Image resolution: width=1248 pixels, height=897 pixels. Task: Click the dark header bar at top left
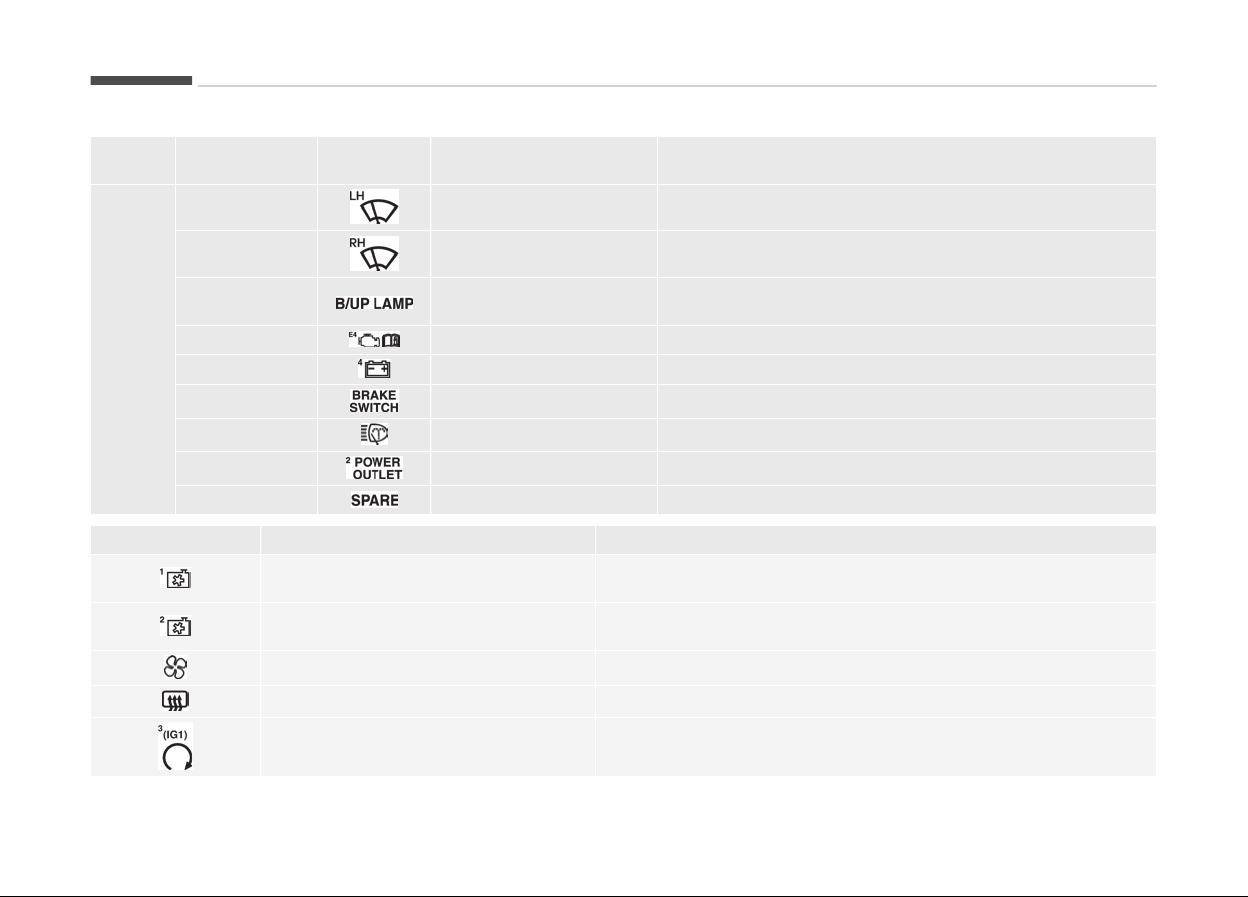tap(141, 80)
